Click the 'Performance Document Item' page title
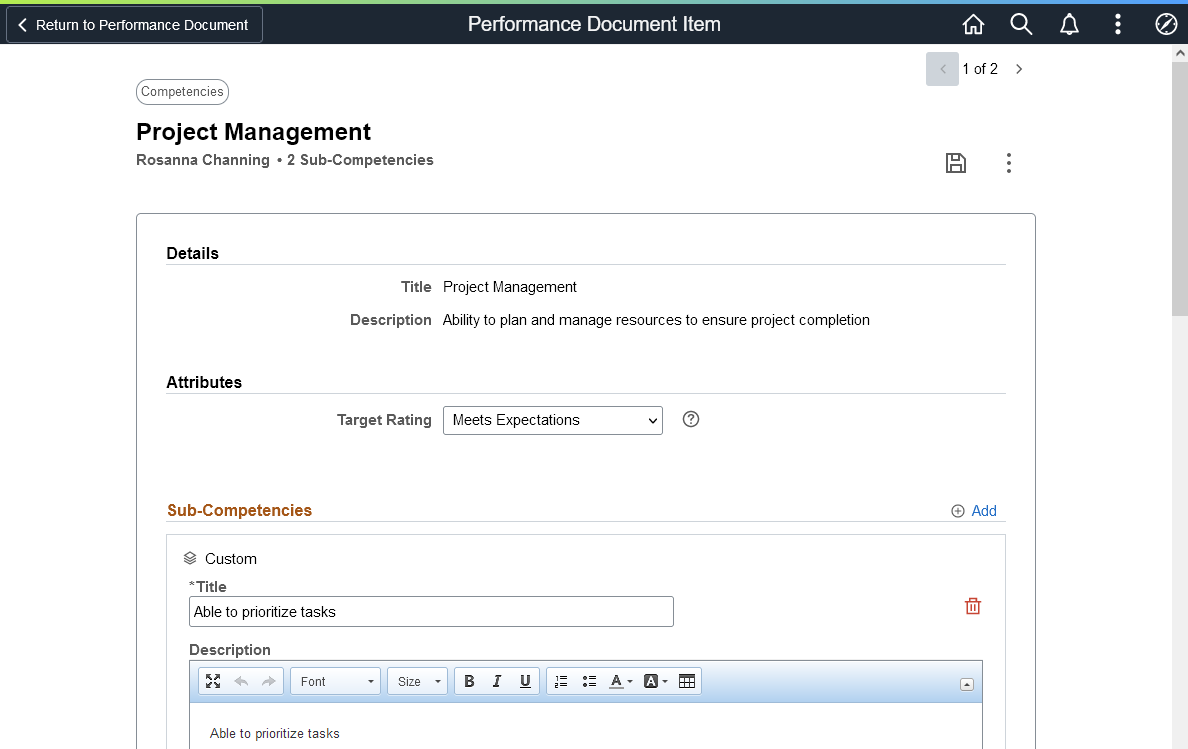The width and height of the screenshot is (1188, 749). [x=594, y=24]
